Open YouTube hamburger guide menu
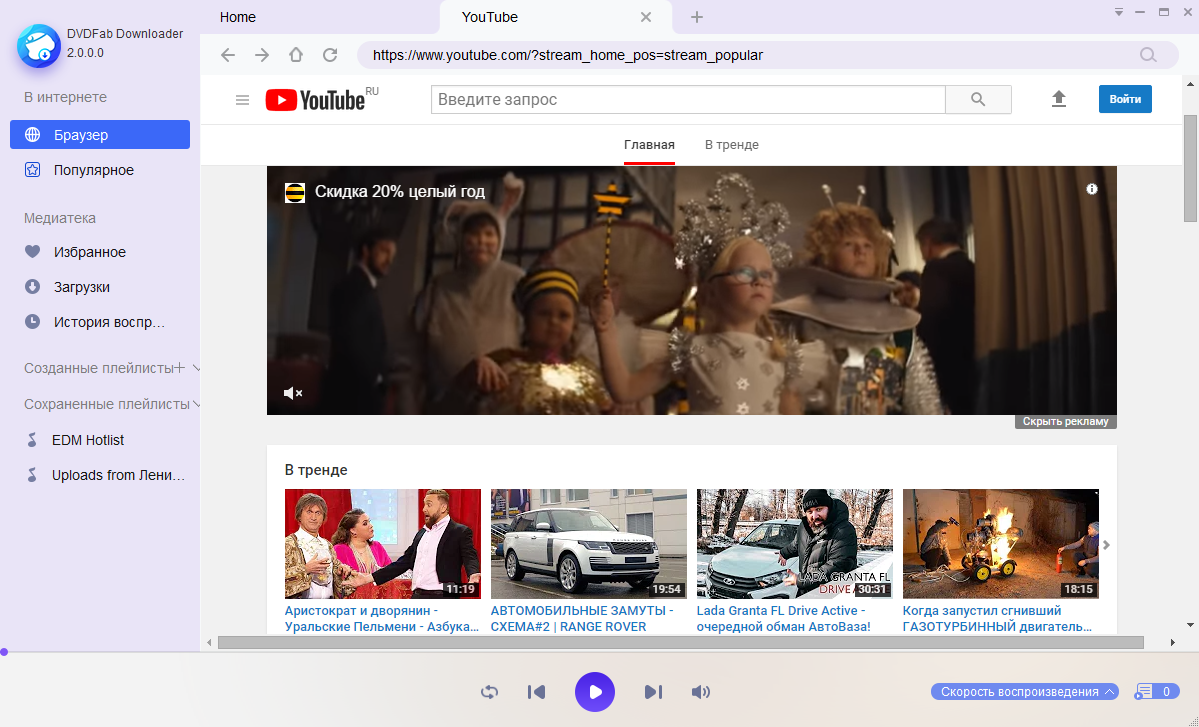 242,100
